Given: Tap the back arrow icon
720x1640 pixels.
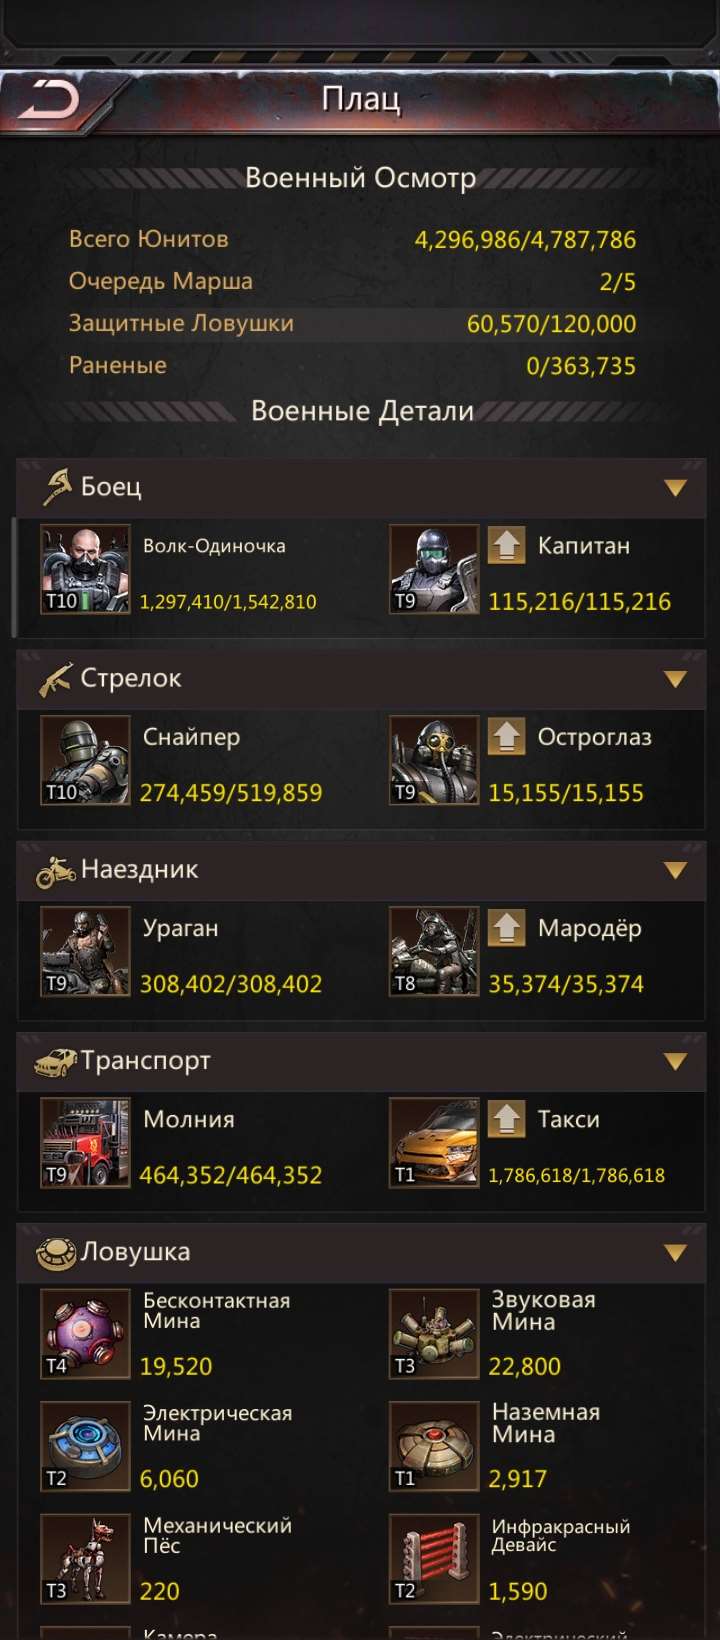Looking at the screenshot, I should click(x=49, y=100).
